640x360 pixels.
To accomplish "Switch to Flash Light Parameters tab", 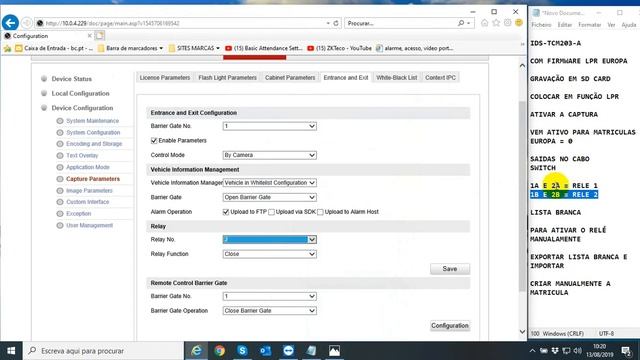I will pos(227,78).
